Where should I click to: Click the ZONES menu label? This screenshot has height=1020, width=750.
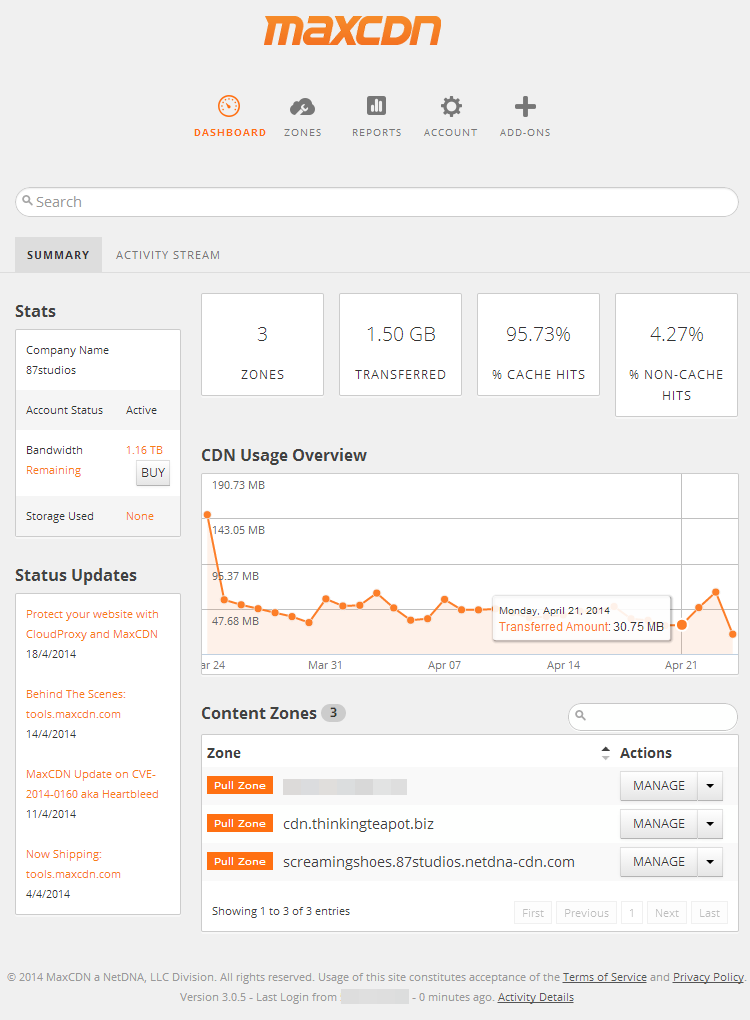coord(302,133)
